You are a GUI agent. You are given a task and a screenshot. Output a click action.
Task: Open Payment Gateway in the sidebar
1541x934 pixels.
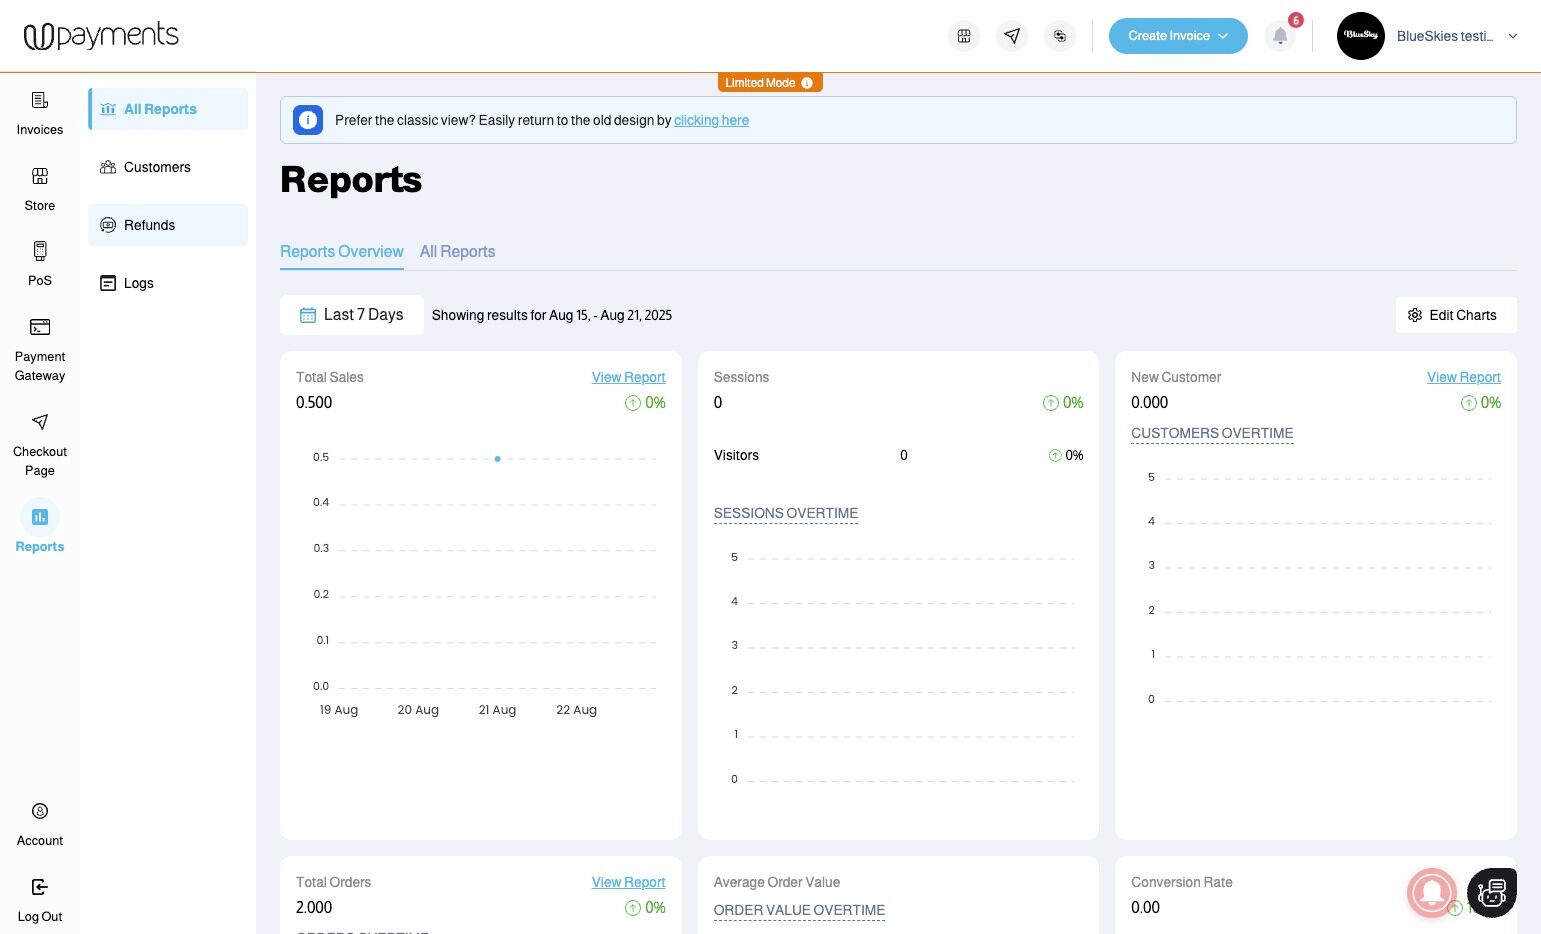pos(40,349)
